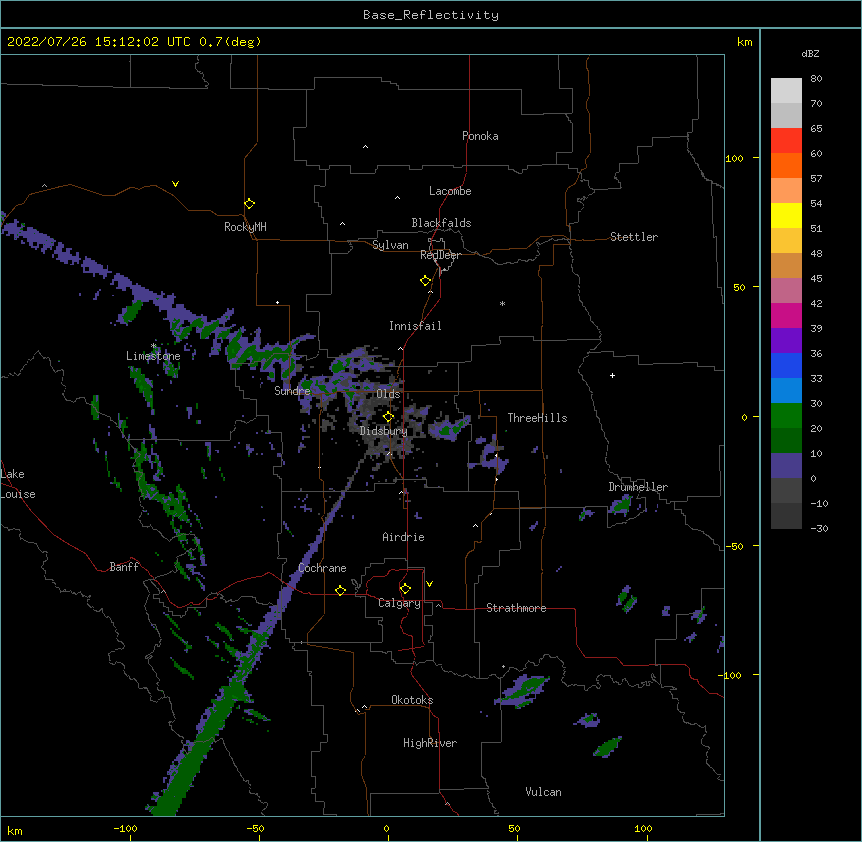
Task: Click the yellow diamond marker beneath the Olds label
Action: pyautogui.click(x=388, y=417)
